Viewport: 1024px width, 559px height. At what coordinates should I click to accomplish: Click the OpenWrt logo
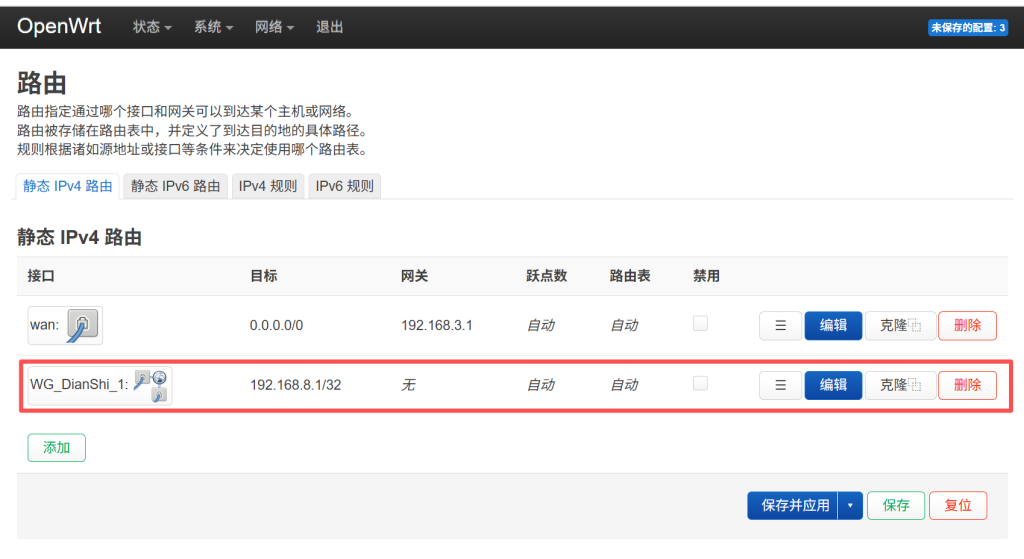59,27
